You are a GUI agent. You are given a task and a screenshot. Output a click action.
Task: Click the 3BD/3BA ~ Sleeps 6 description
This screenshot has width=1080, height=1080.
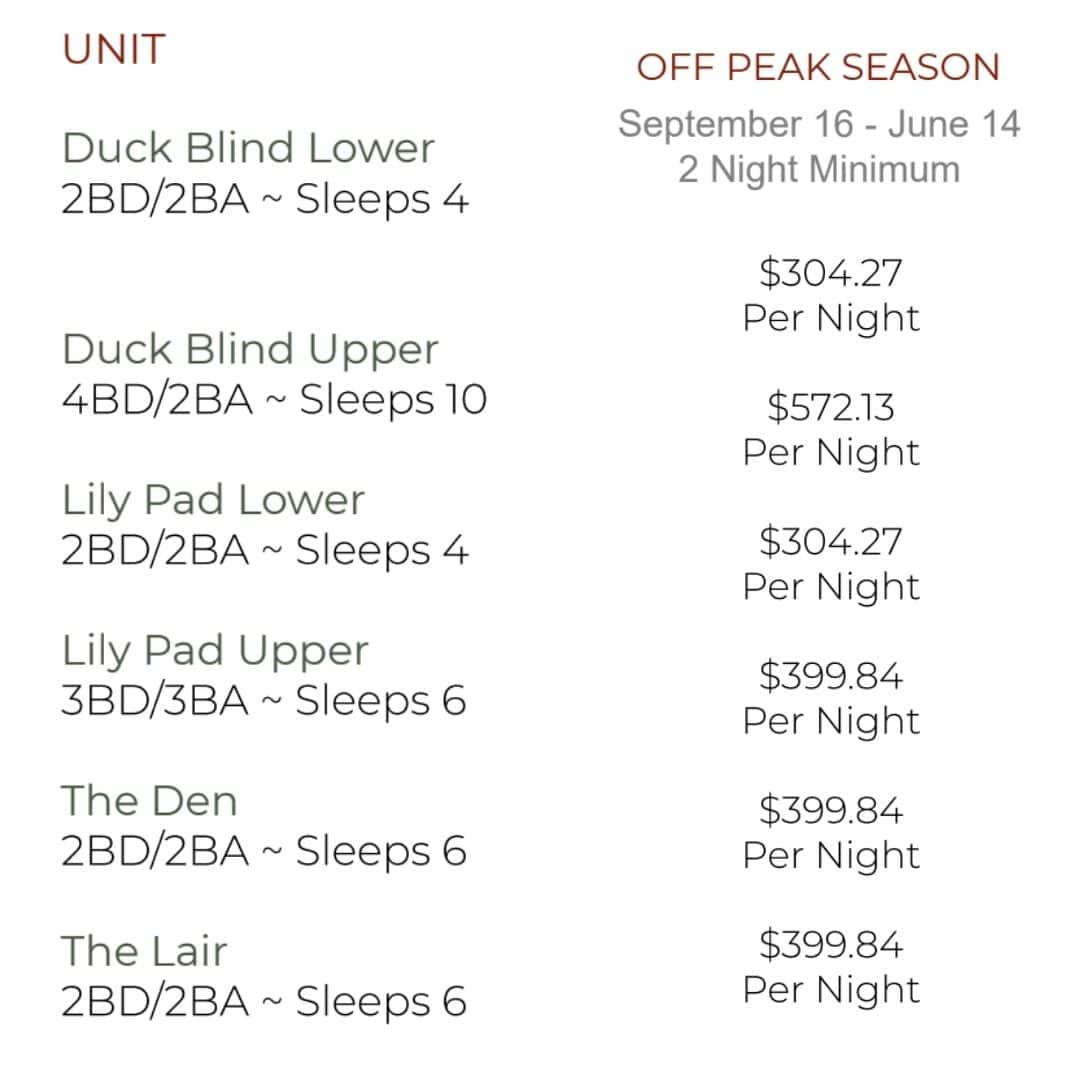(x=264, y=701)
